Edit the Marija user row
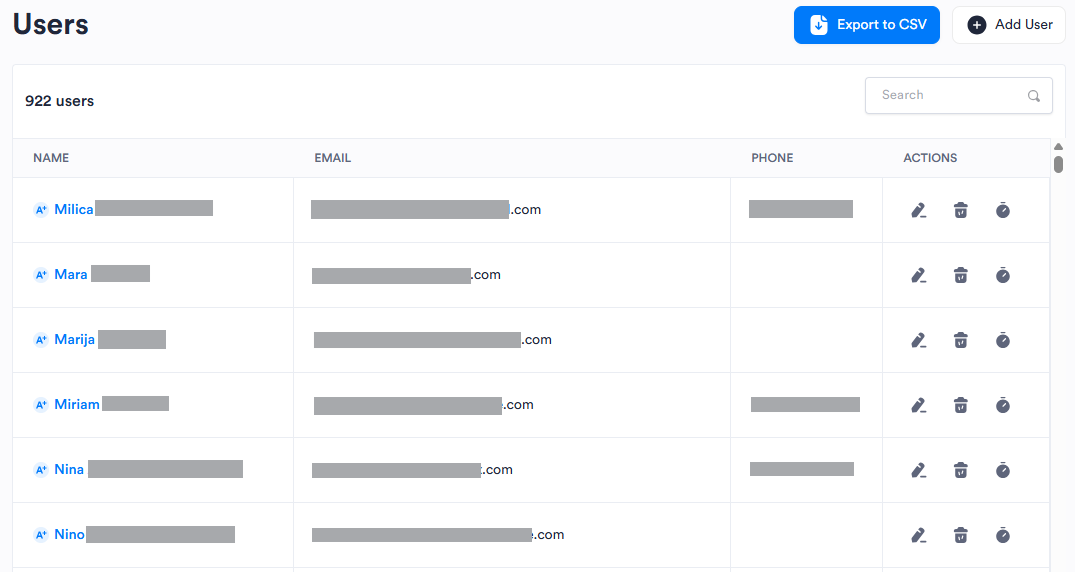 click(x=919, y=340)
